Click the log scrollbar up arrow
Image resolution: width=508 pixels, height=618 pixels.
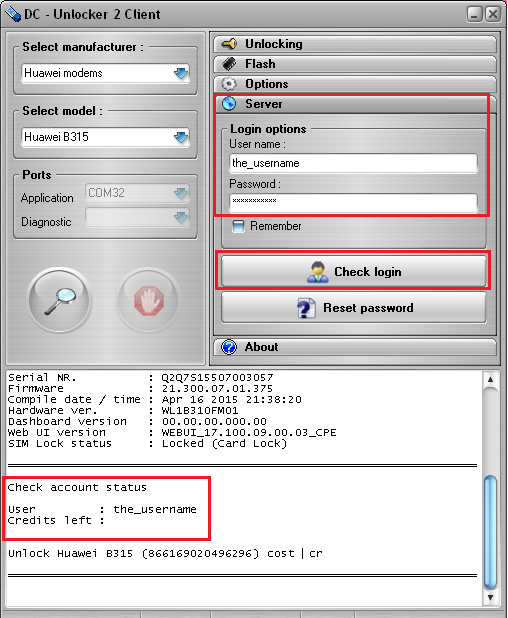tap(490, 379)
